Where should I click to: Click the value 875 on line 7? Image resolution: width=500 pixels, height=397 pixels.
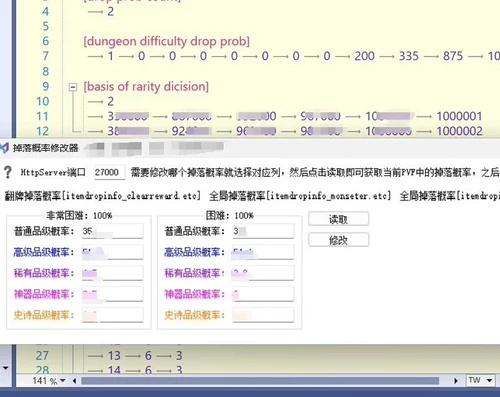coord(453,56)
